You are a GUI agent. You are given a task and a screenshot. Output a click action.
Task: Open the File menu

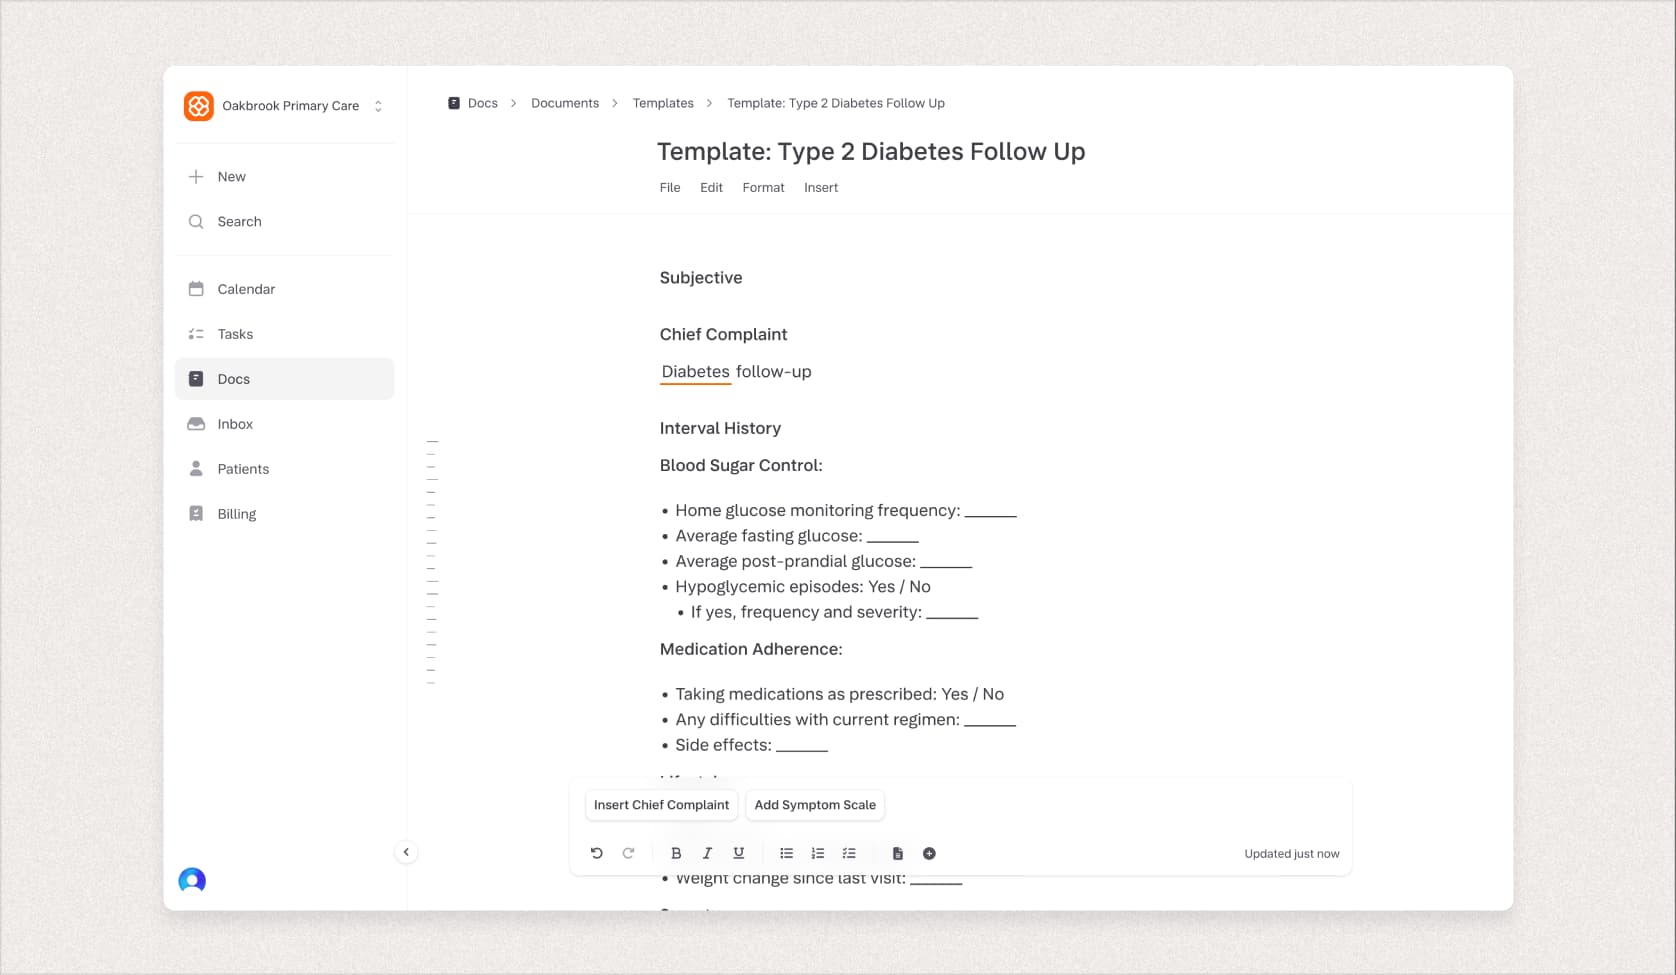click(670, 187)
